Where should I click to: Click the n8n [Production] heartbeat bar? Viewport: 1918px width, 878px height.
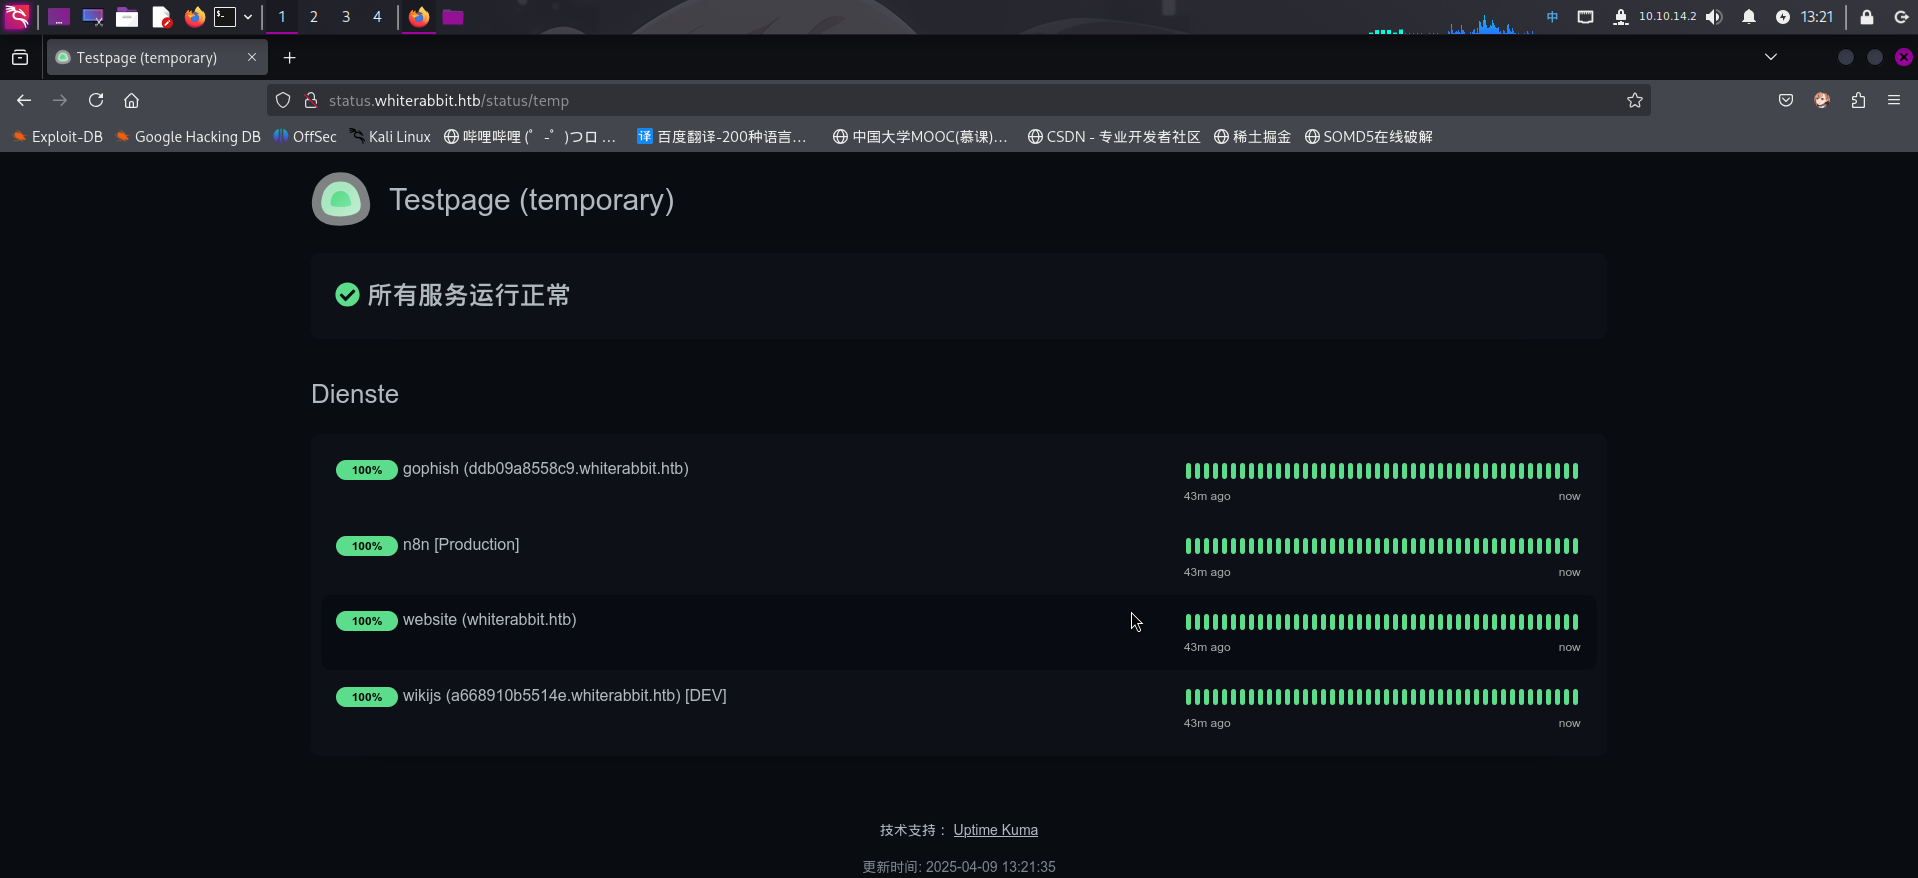click(1382, 546)
